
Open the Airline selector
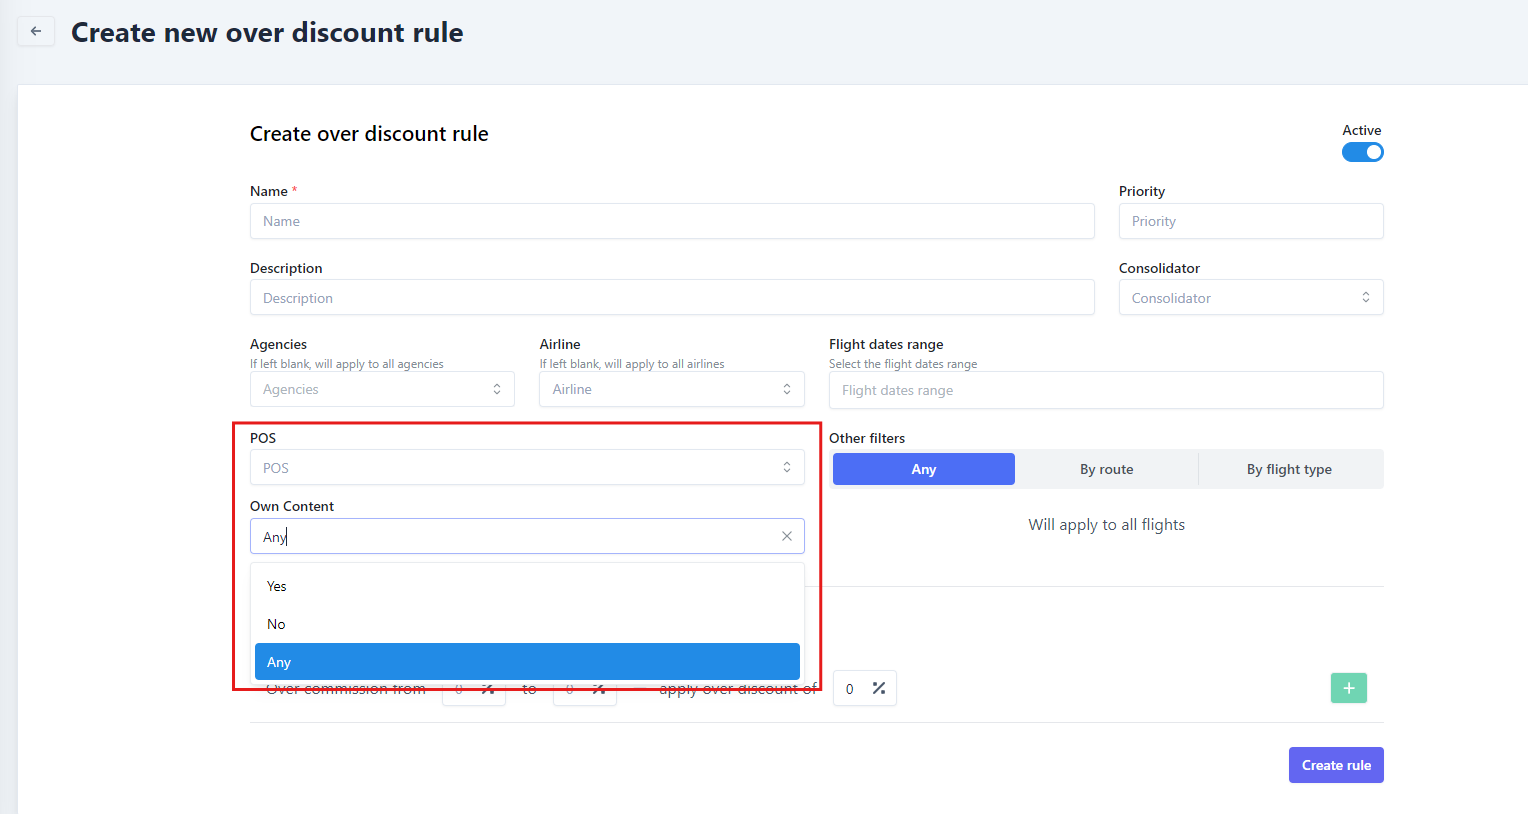pyautogui.click(x=671, y=389)
